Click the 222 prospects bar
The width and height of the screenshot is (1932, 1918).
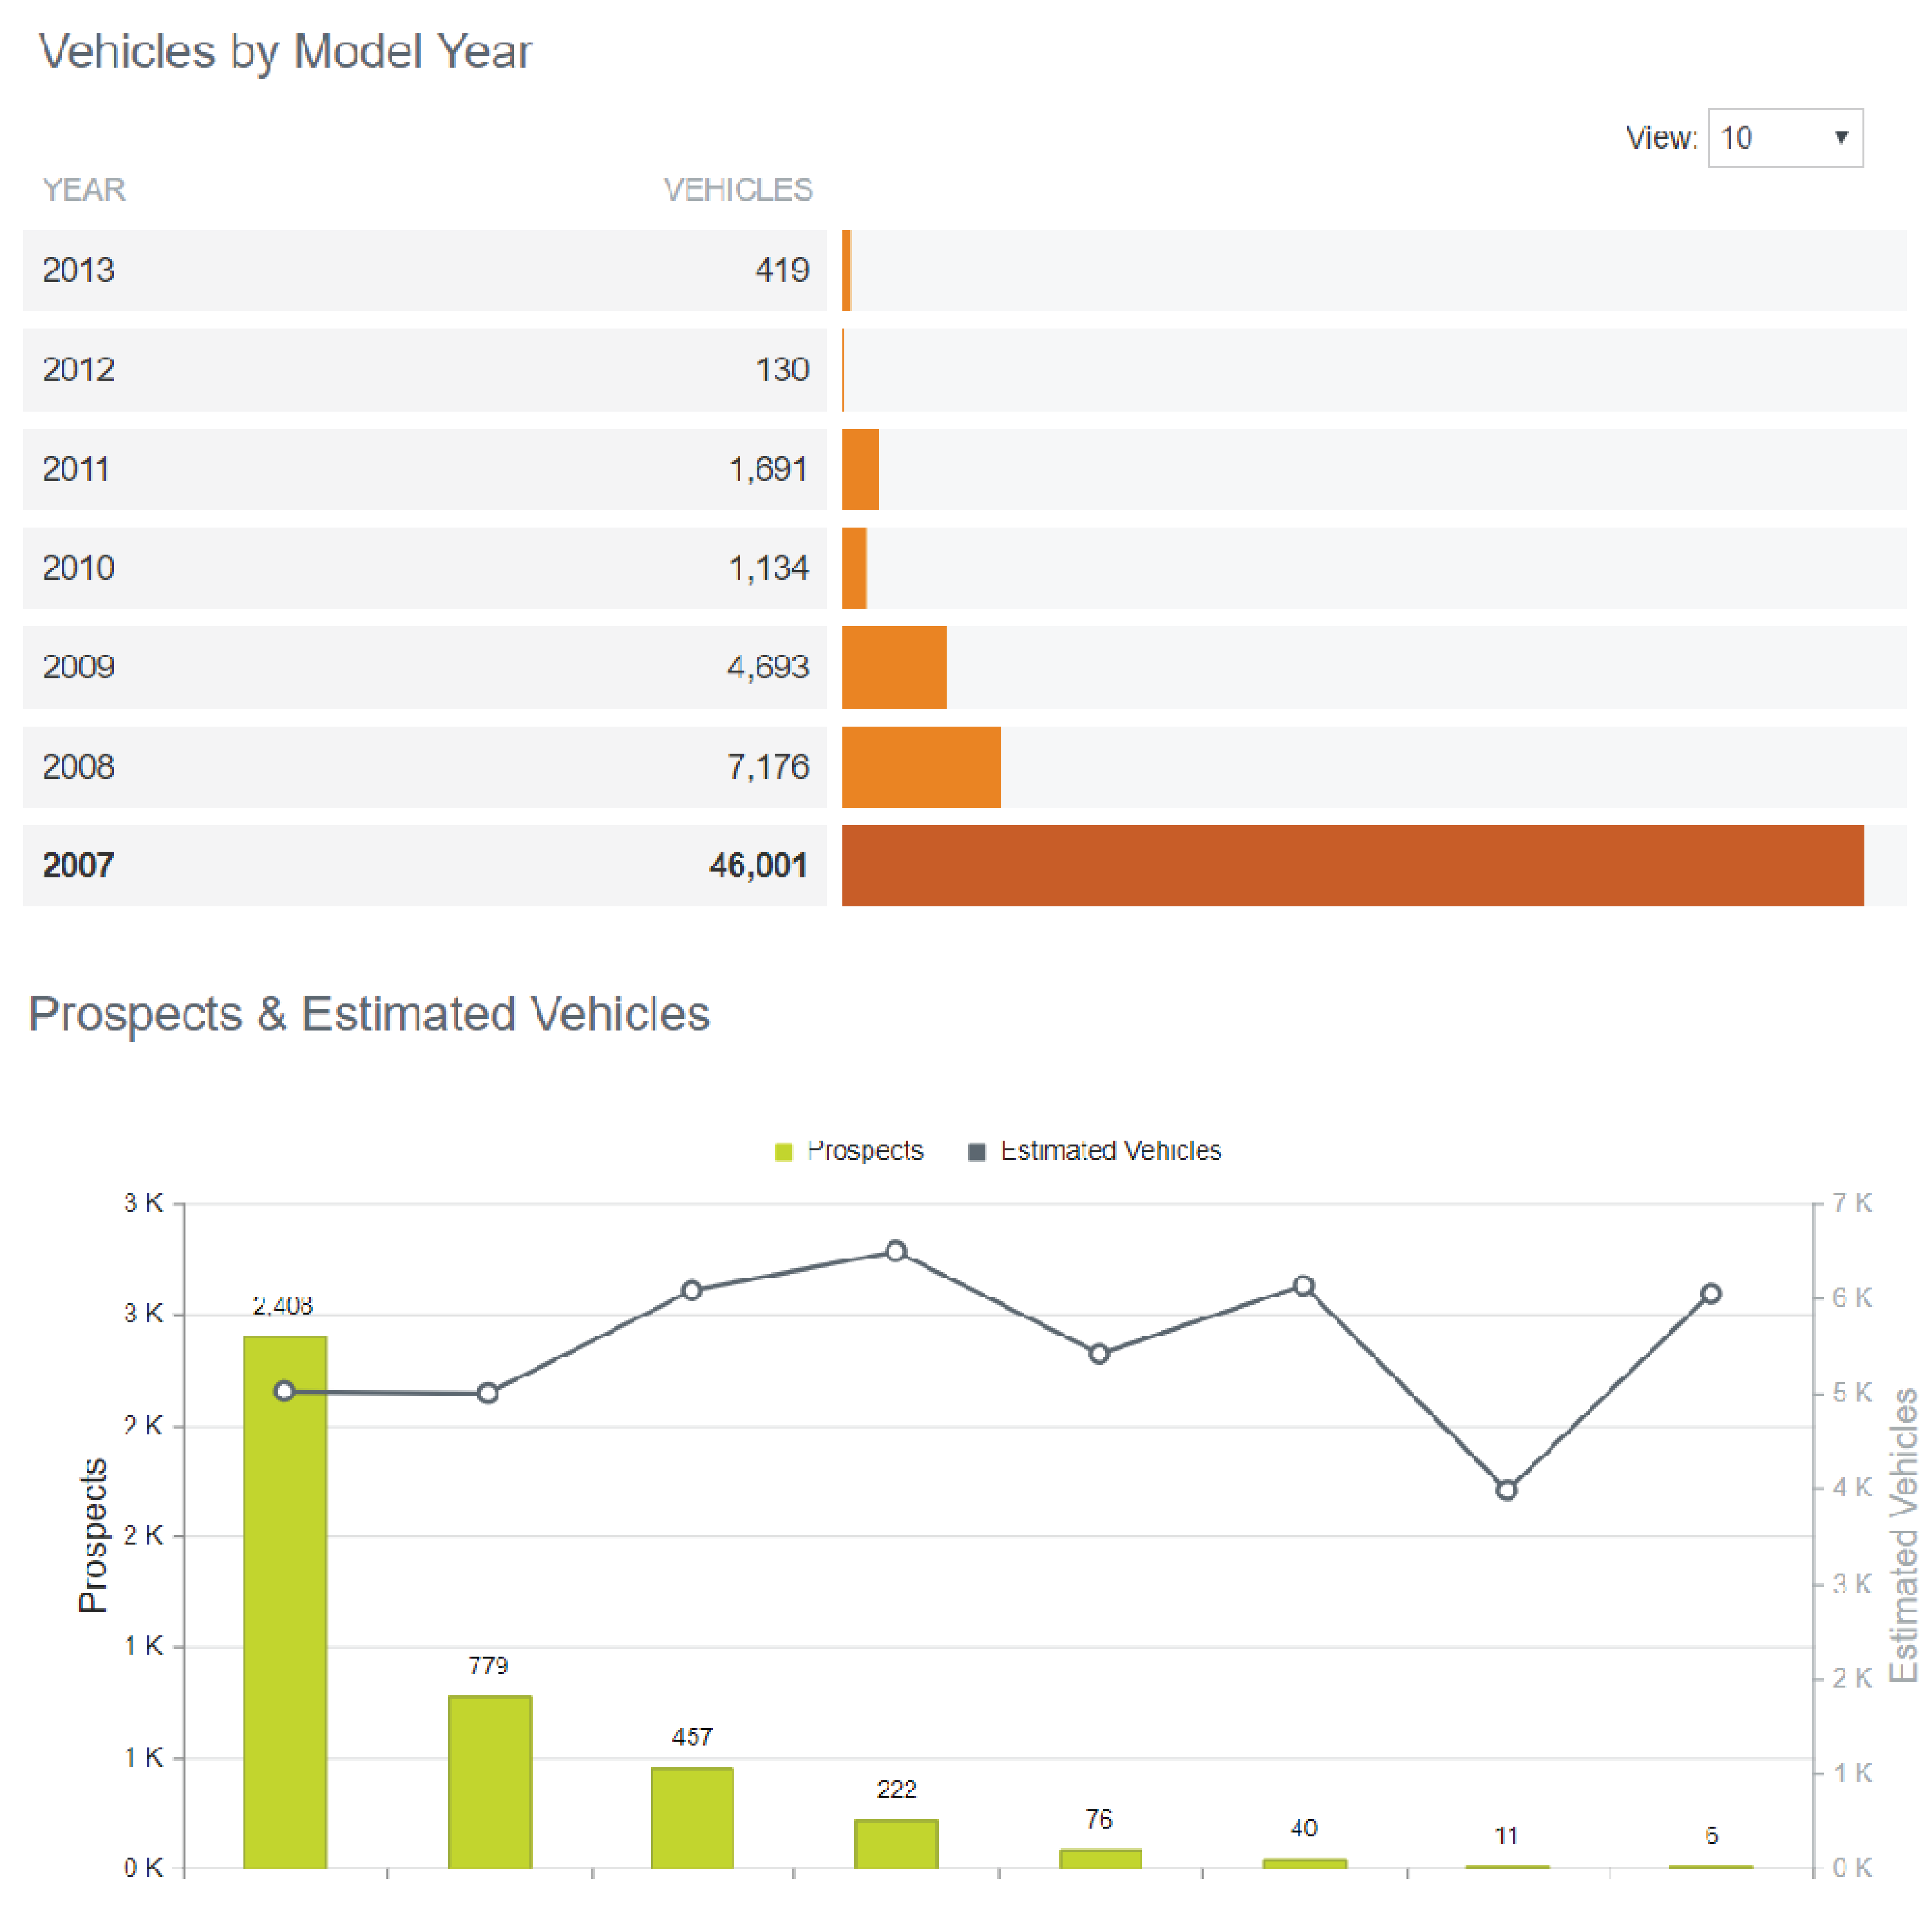coord(896,1843)
